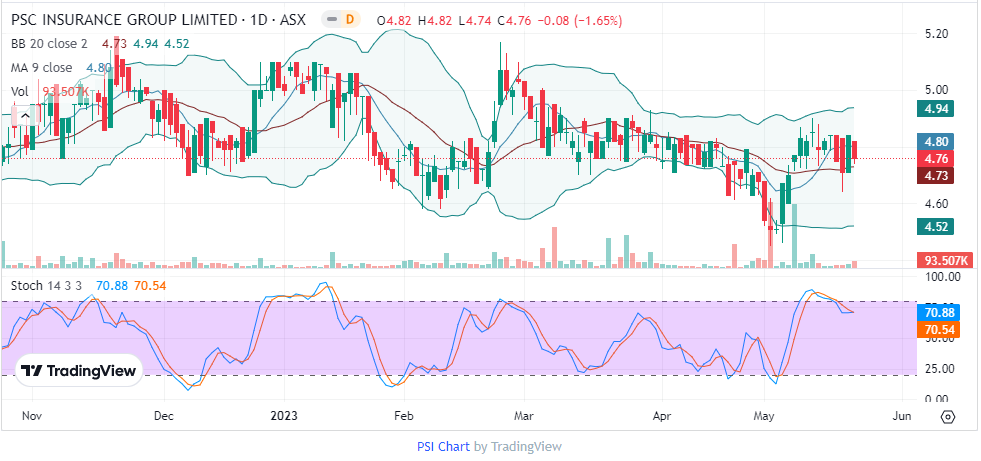
Task: Select the BB 20 close 2 indicator legend
Action: pos(50,43)
